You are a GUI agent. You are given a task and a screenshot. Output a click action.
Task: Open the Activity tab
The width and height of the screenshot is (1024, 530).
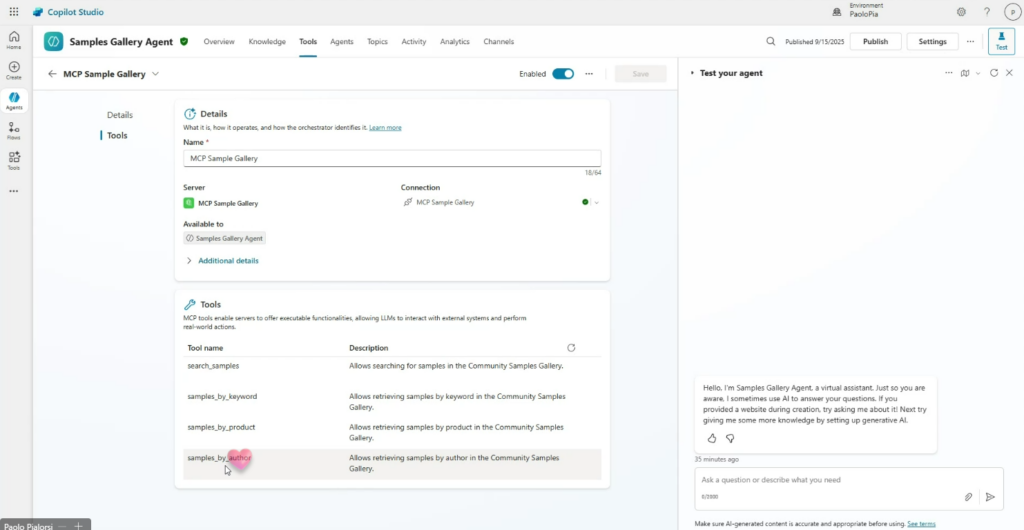click(414, 41)
